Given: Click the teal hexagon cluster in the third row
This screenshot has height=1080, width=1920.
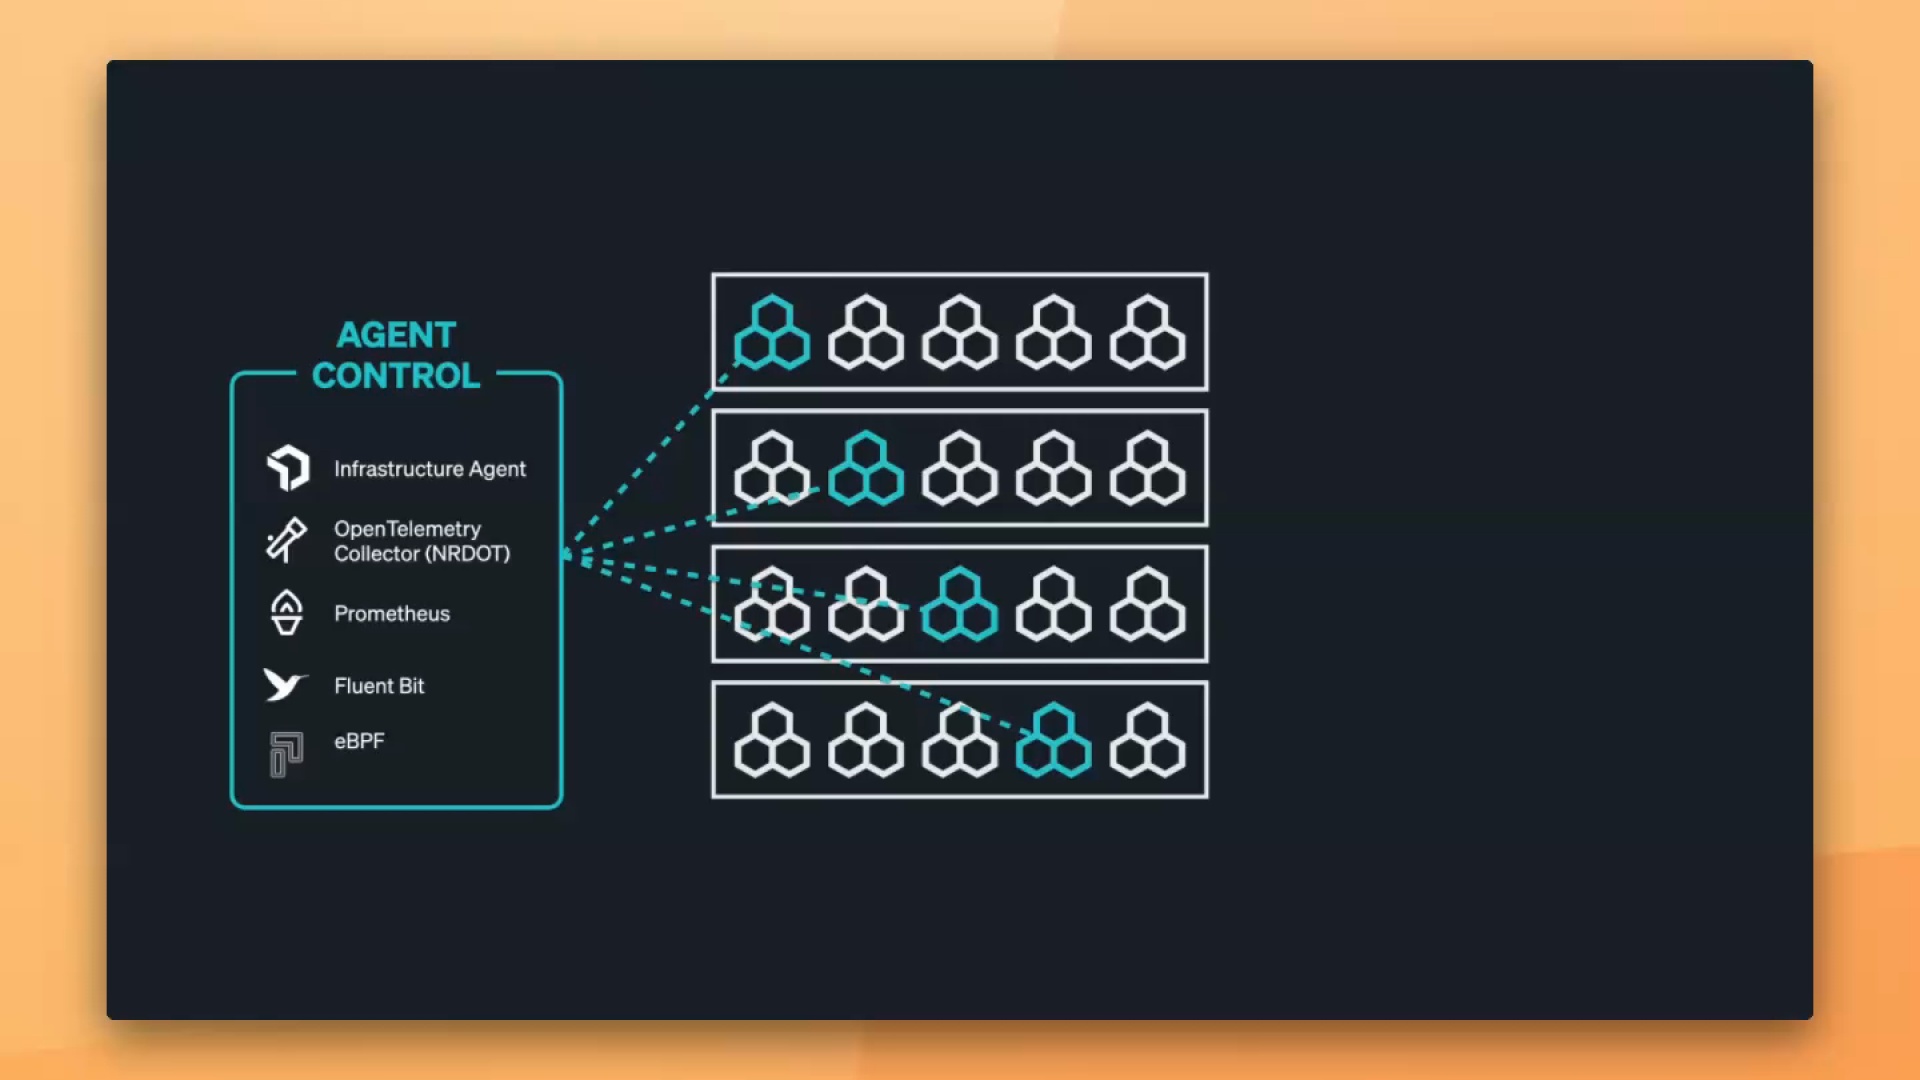Looking at the screenshot, I should tap(960, 605).
